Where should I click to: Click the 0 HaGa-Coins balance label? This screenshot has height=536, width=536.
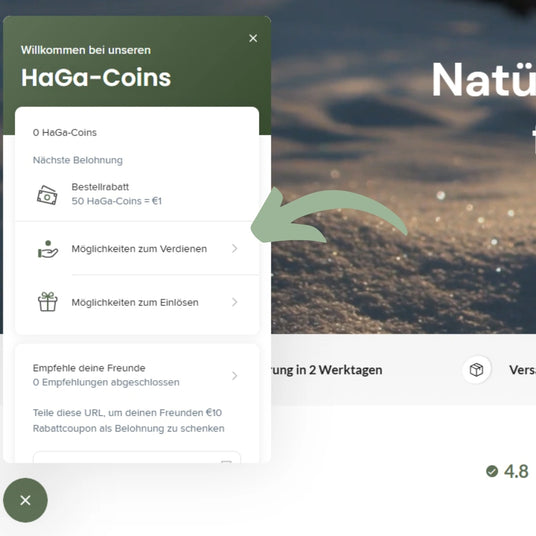[65, 133]
